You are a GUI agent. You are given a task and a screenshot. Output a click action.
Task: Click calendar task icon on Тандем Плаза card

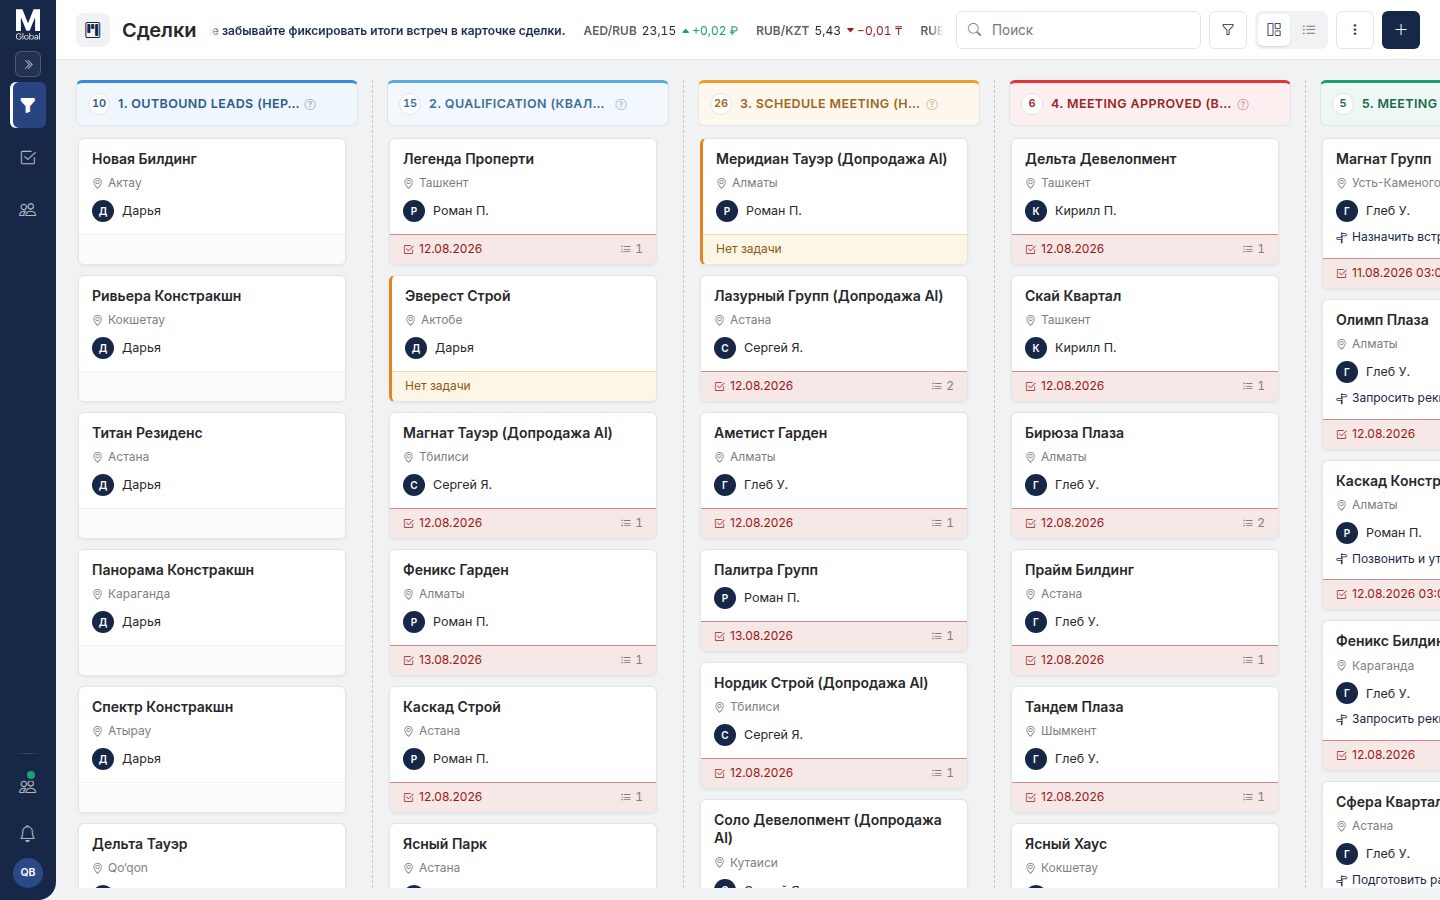(1031, 797)
